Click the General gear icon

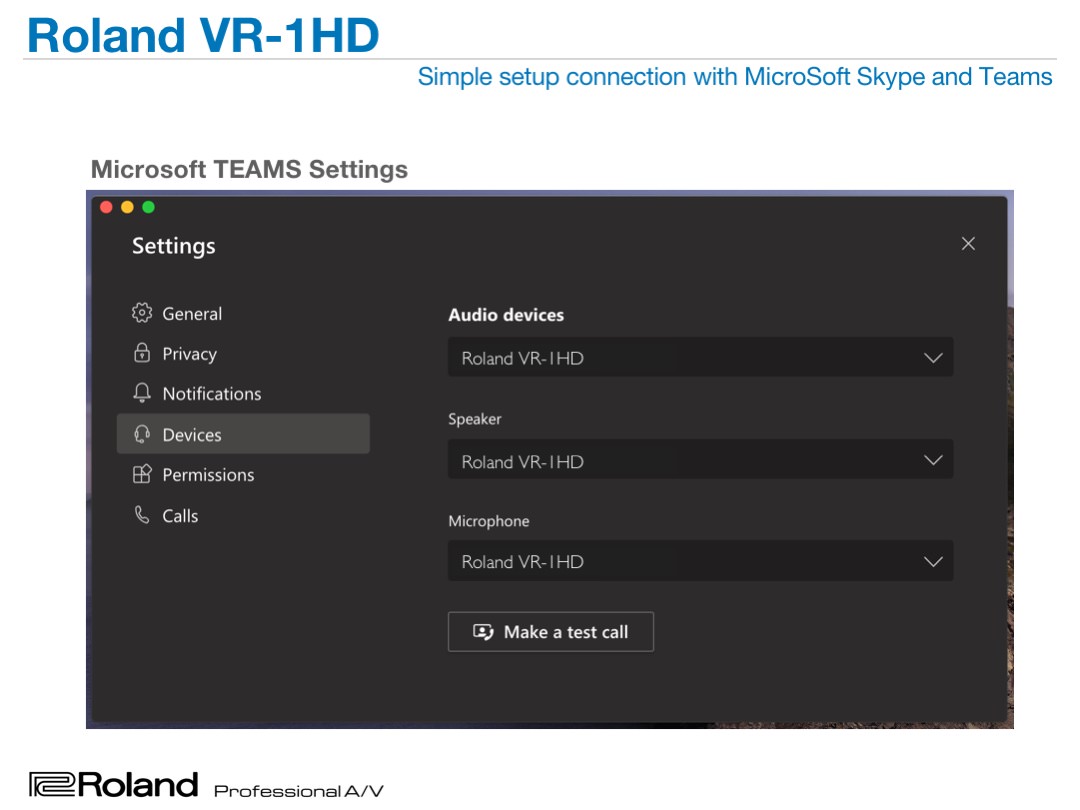142,313
